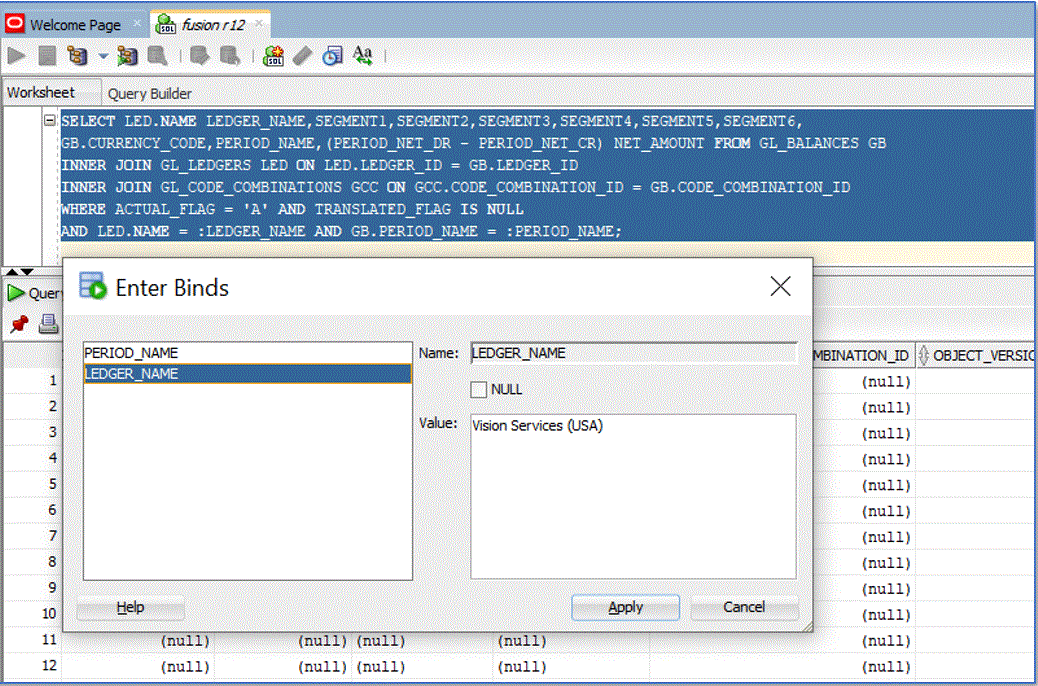
Task: Select PERIOD_NAME in the binds list
Action: coord(131,353)
